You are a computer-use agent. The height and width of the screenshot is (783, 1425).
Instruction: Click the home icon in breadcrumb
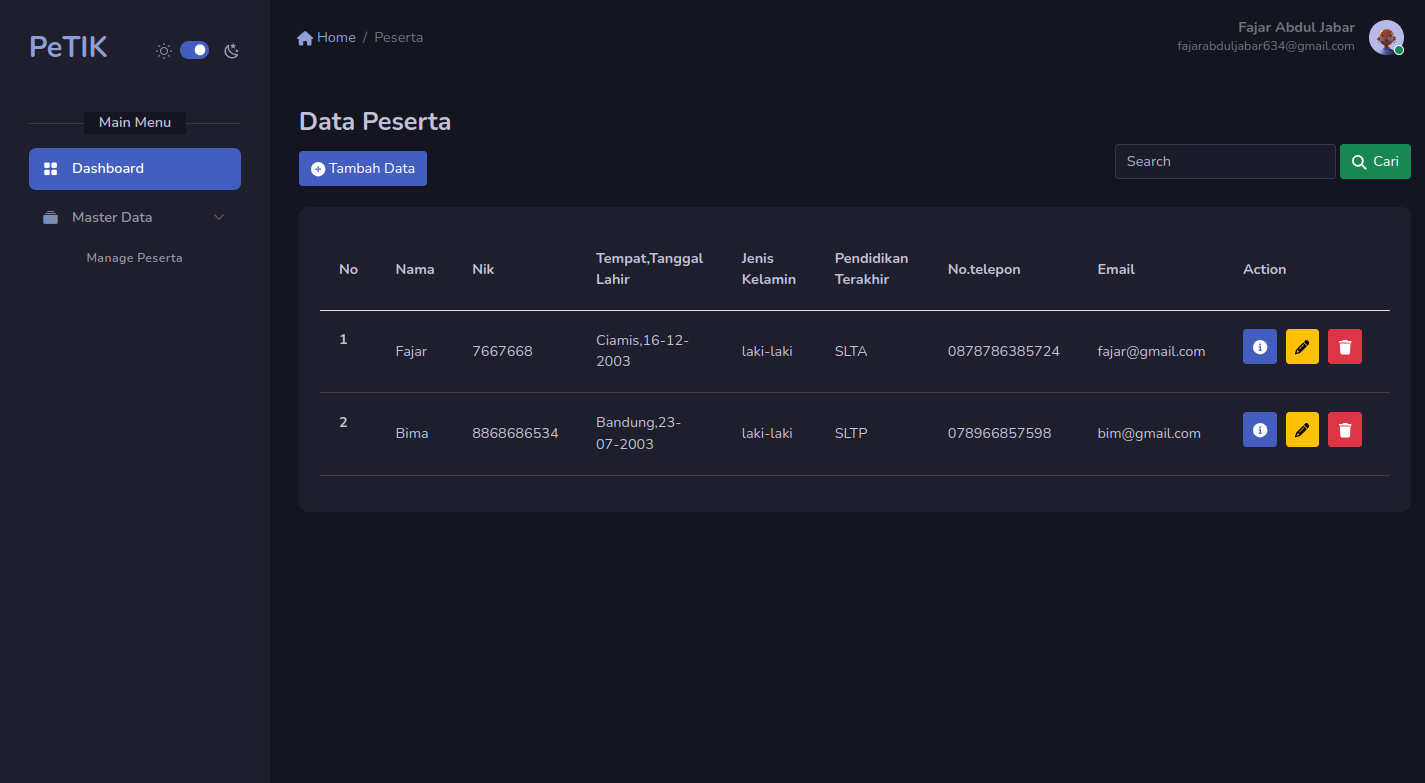305,38
